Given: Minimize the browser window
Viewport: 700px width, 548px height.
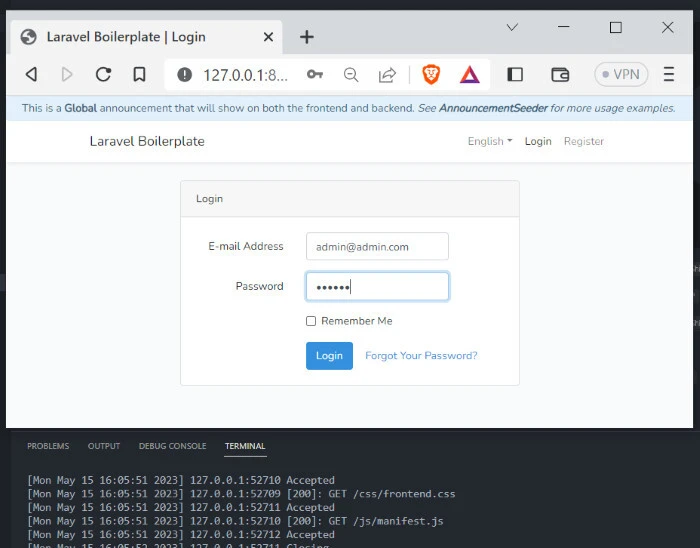Looking at the screenshot, I should pyautogui.click(x=564, y=27).
